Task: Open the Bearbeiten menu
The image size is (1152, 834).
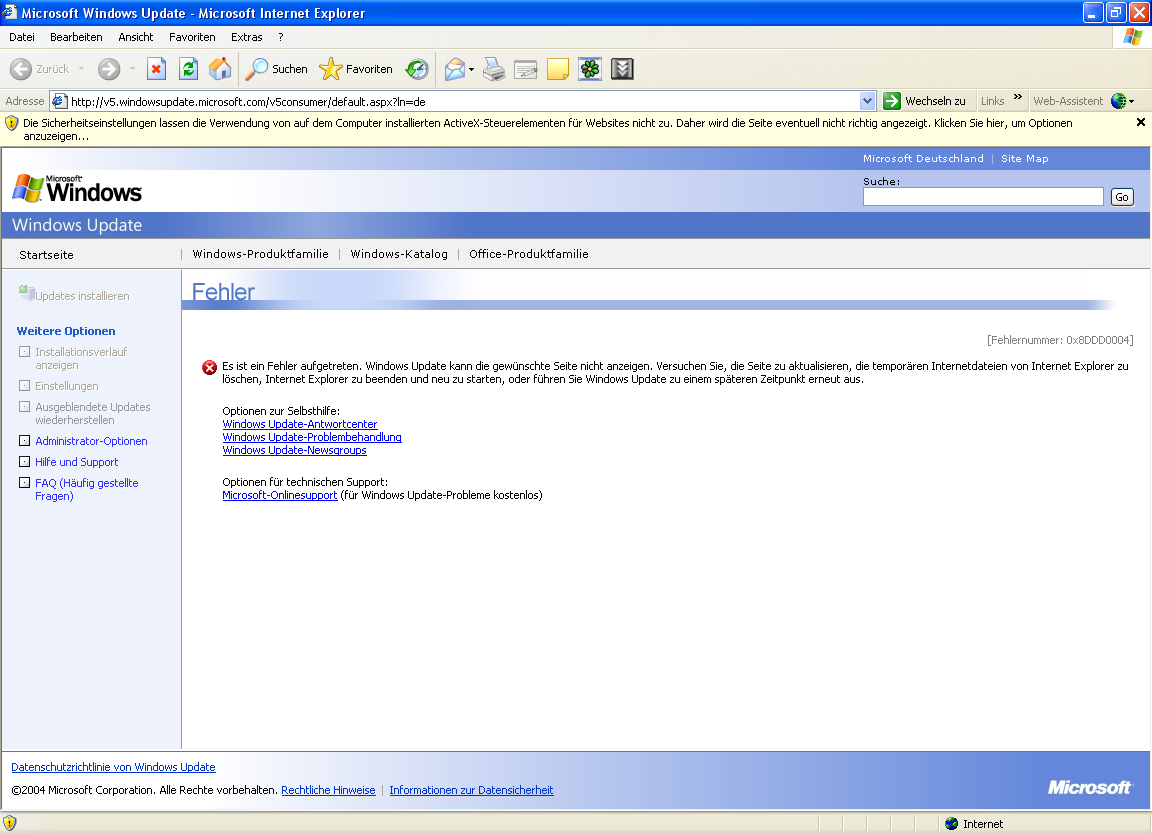Action: coord(76,37)
